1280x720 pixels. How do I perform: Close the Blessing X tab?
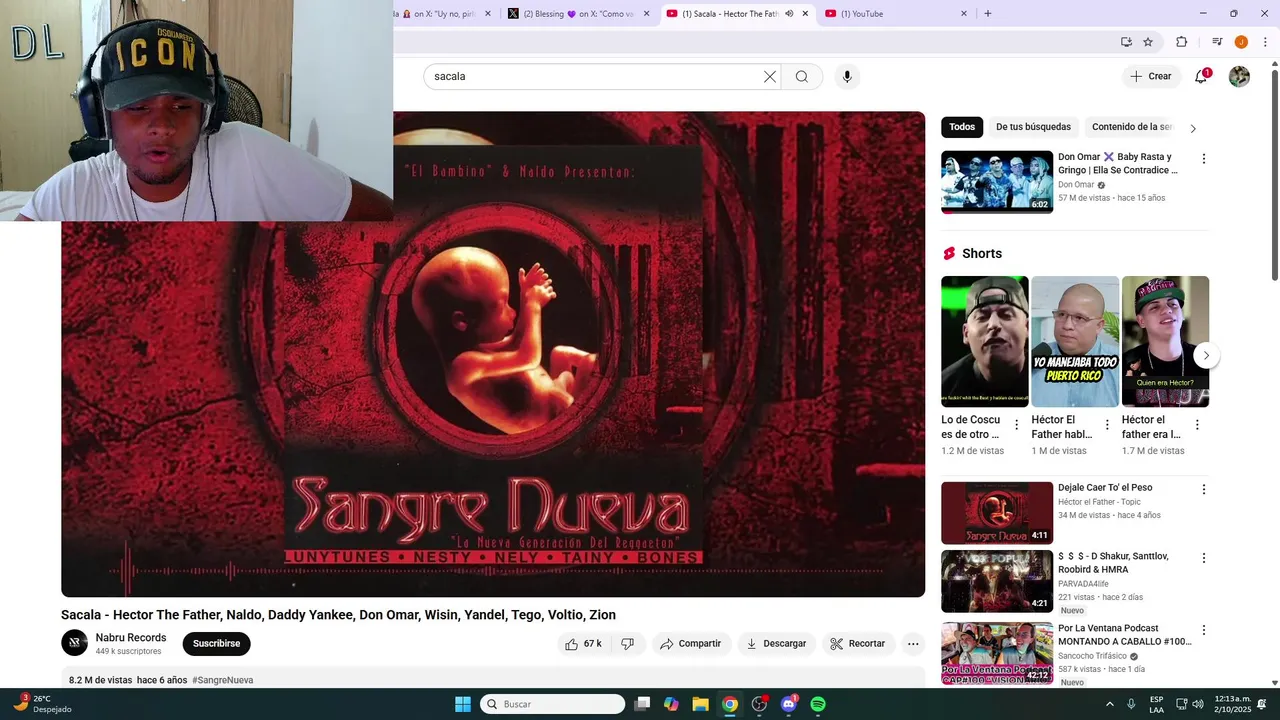(x=646, y=14)
